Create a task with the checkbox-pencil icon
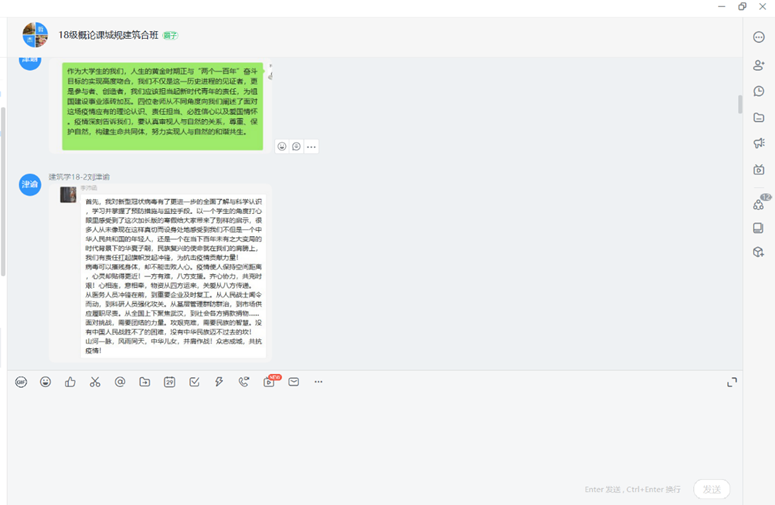The height and width of the screenshot is (505, 775). [194, 382]
